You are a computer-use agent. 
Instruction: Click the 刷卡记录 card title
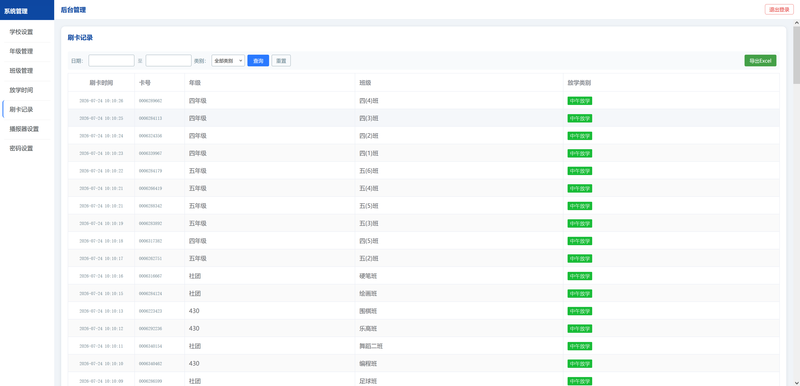(80, 37)
